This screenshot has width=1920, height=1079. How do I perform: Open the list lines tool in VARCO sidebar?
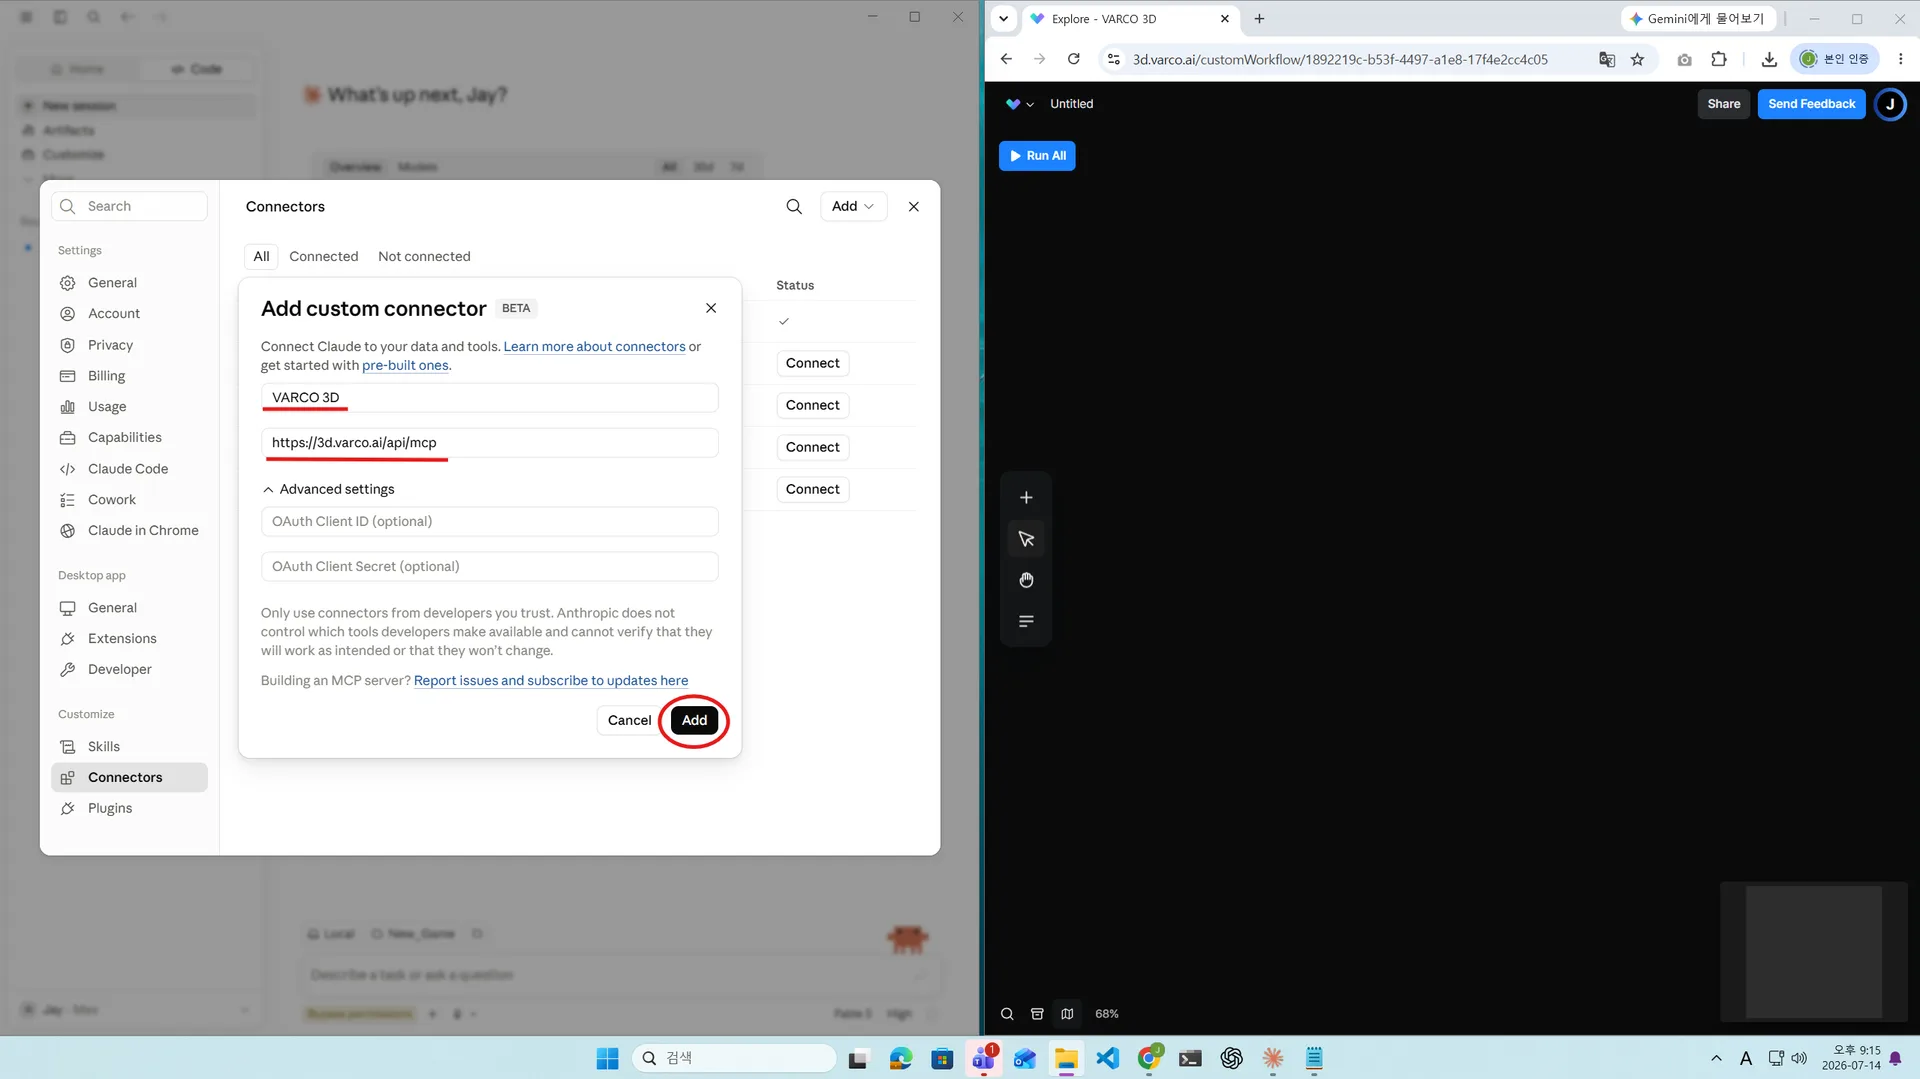click(x=1026, y=621)
